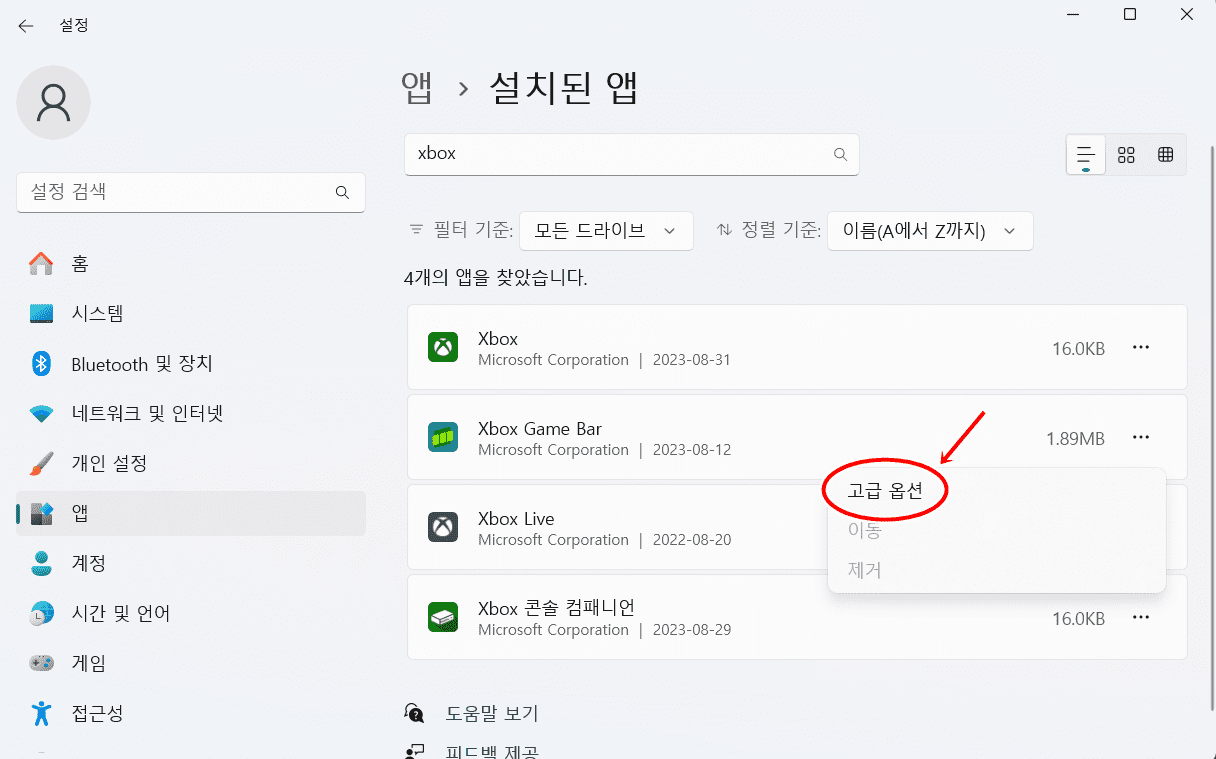Open more options for Xbox 콘솔 컴패니언
The height and width of the screenshot is (759, 1216).
[1141, 617]
